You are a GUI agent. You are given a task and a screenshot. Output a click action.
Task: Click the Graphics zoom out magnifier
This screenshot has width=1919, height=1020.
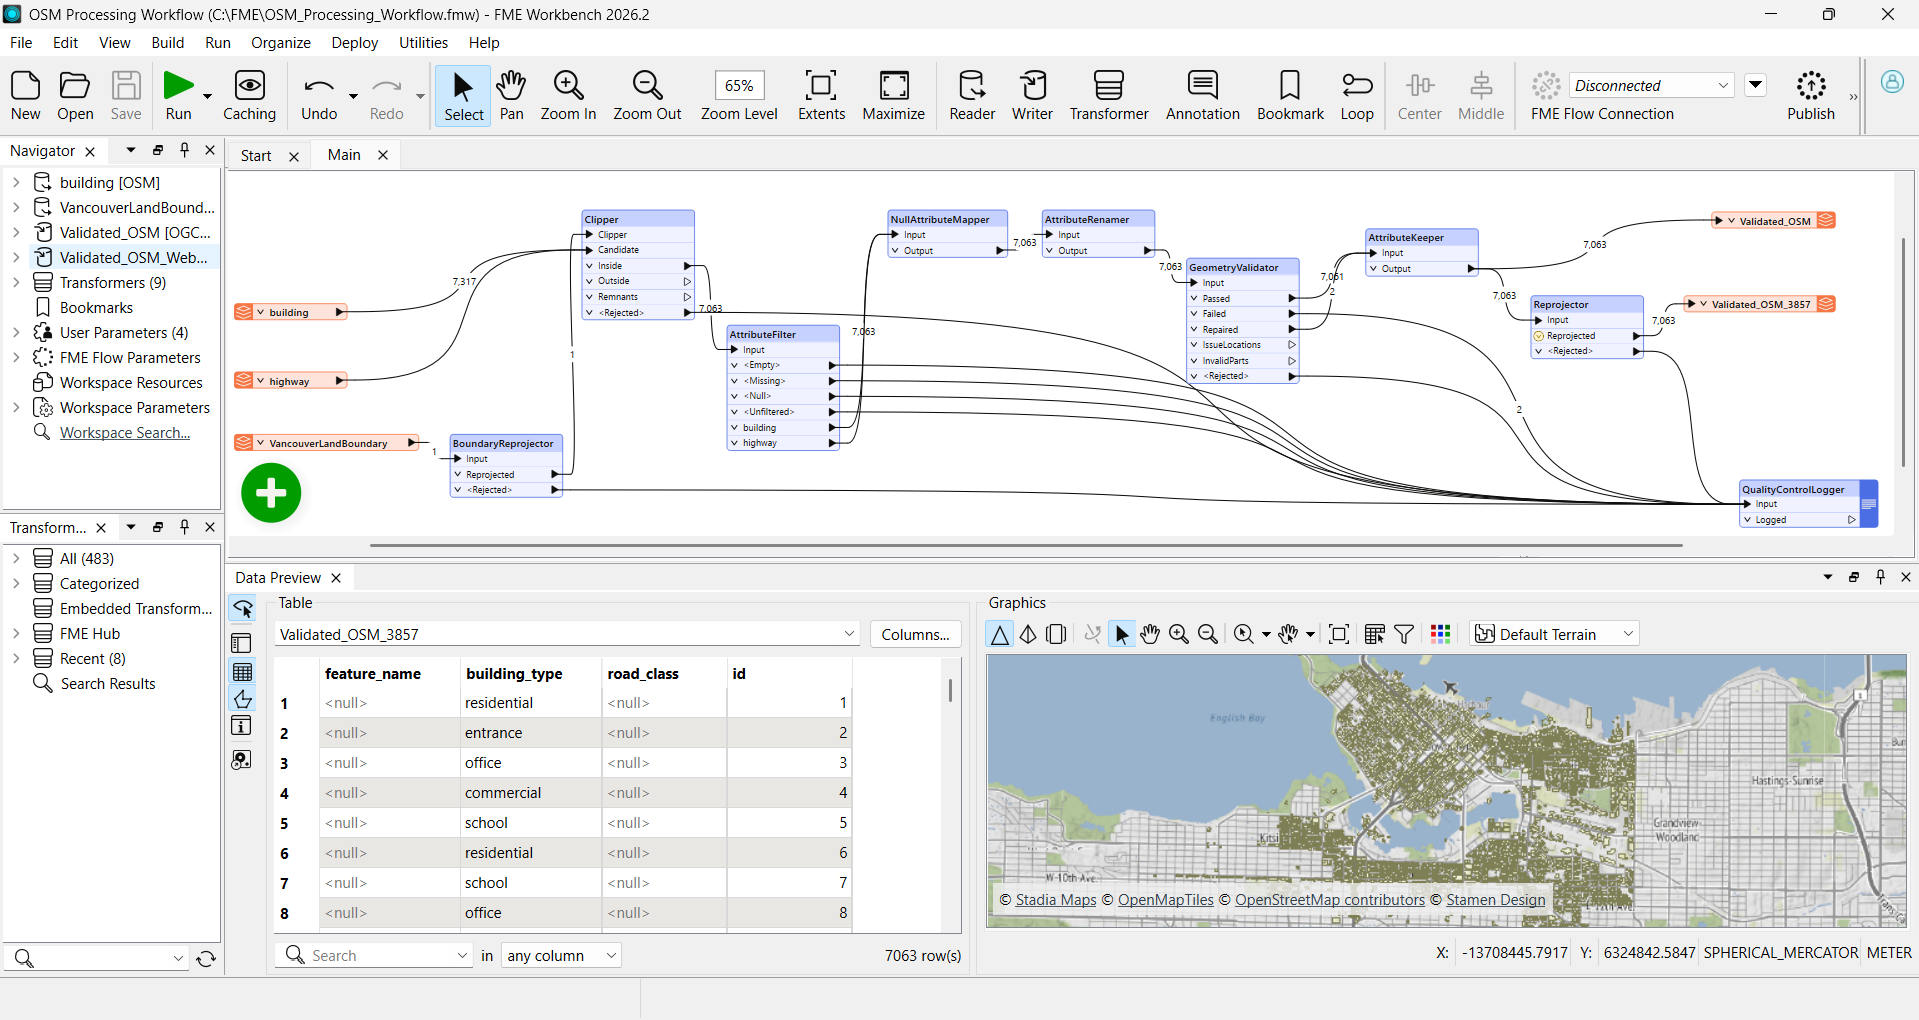pyautogui.click(x=1208, y=634)
